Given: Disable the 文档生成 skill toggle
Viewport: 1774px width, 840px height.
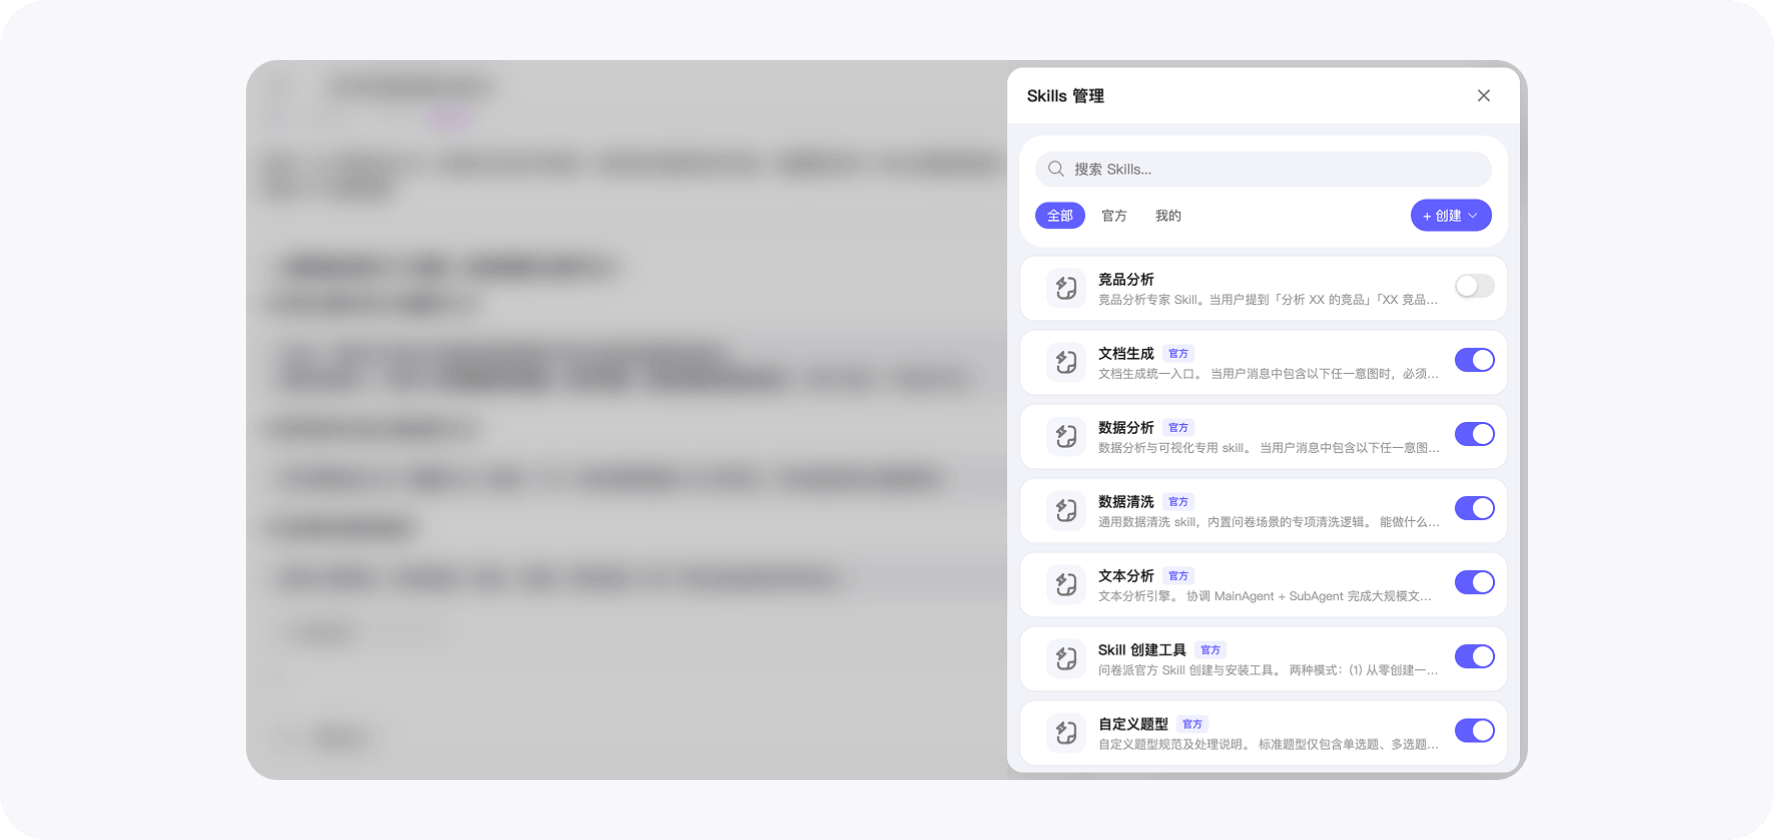Looking at the screenshot, I should click(x=1474, y=360).
